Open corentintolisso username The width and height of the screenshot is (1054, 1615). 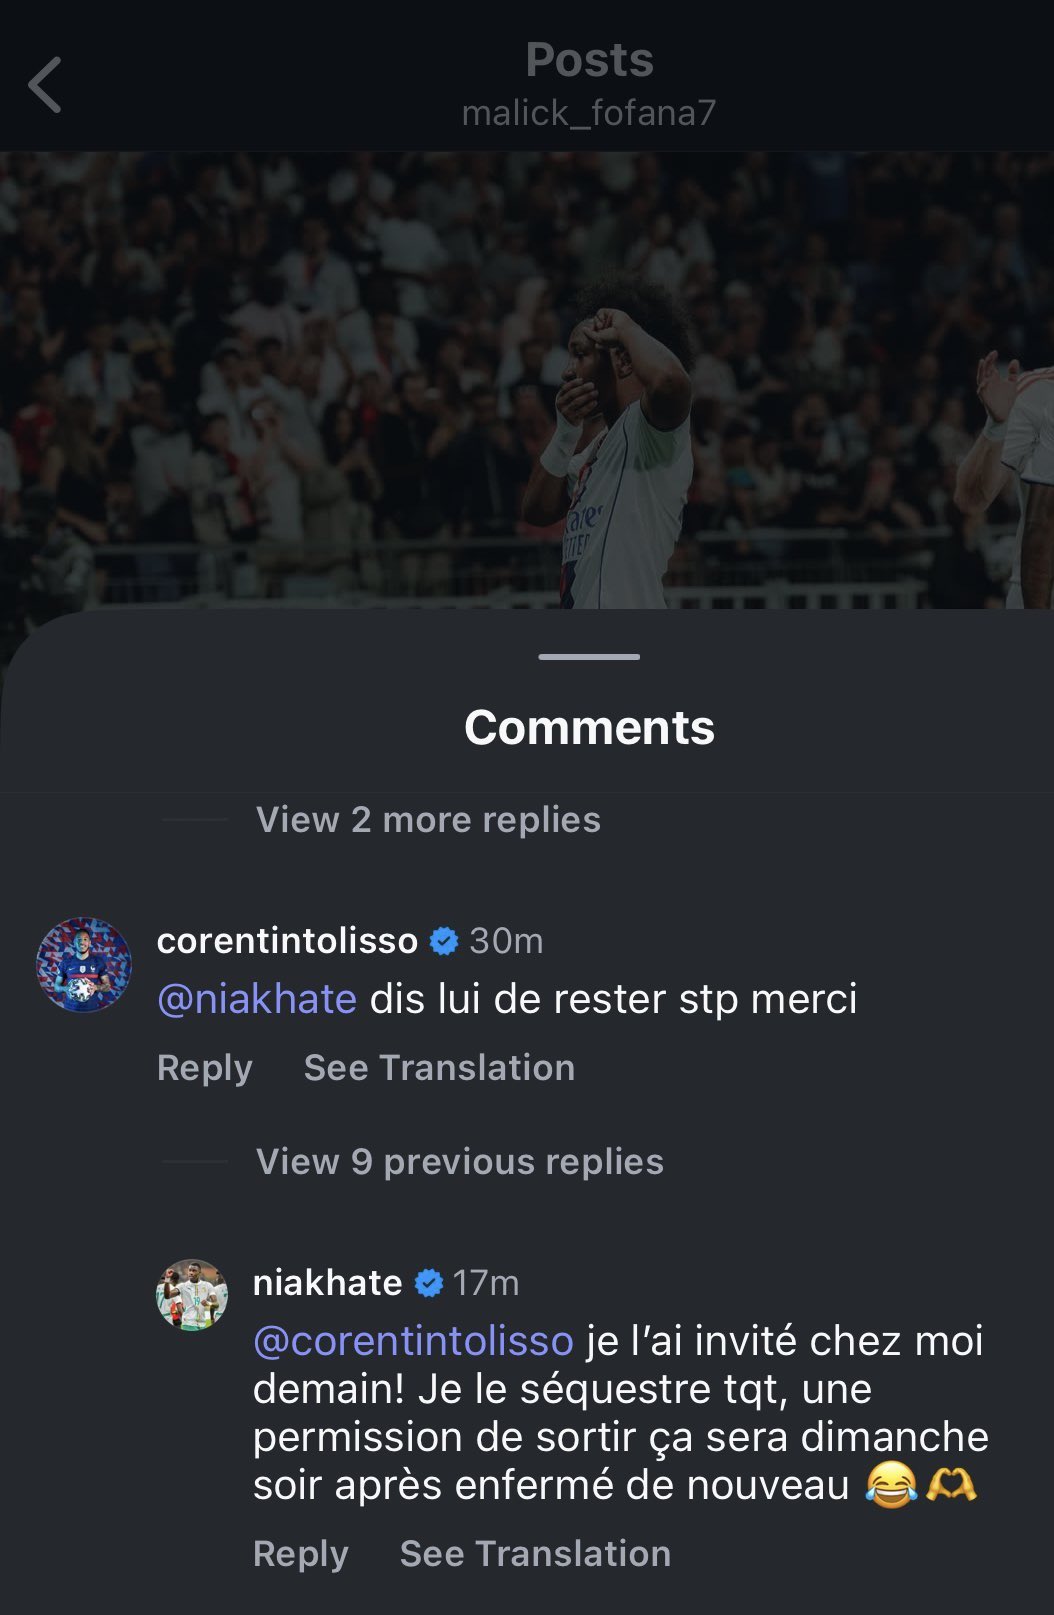[x=287, y=941]
